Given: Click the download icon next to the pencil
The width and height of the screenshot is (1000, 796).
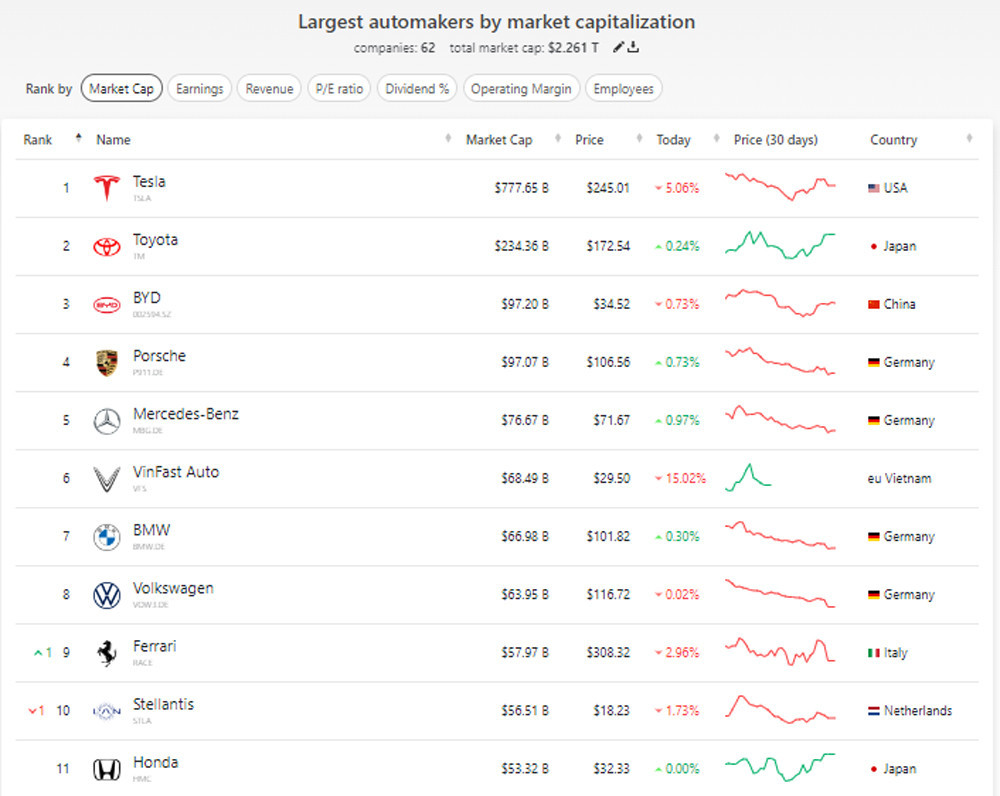Looking at the screenshot, I should pos(634,47).
